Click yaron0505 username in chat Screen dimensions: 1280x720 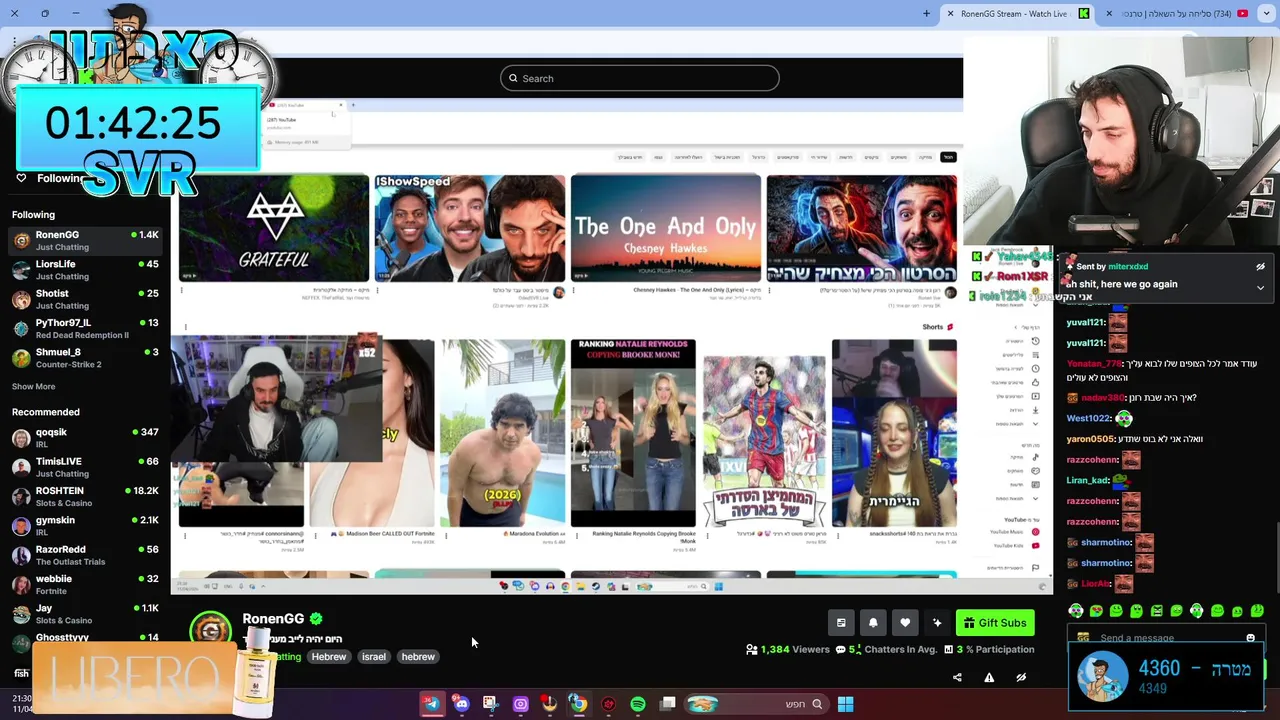click(x=1090, y=439)
